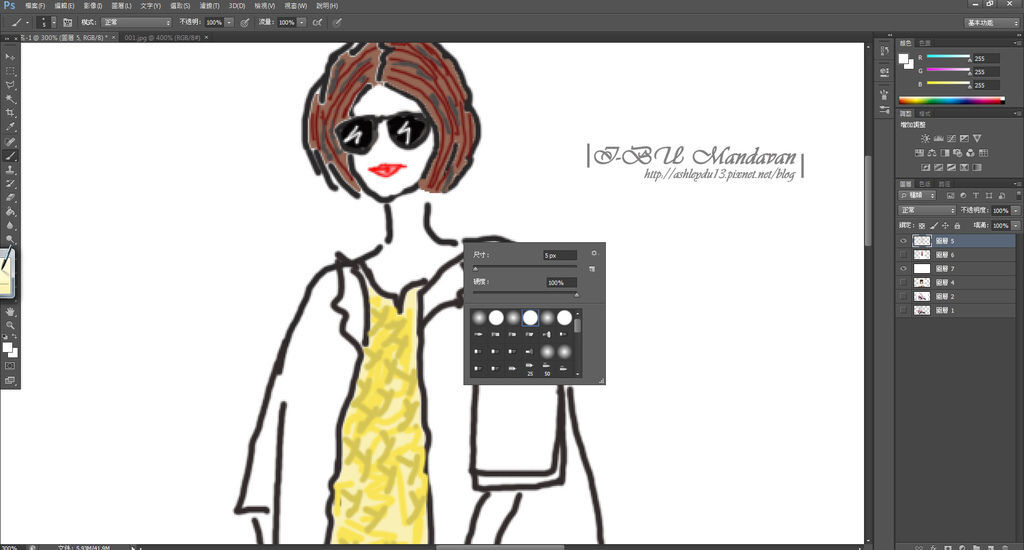Select the Hand tool
Viewport: 1024px width, 550px height.
tap(10, 312)
